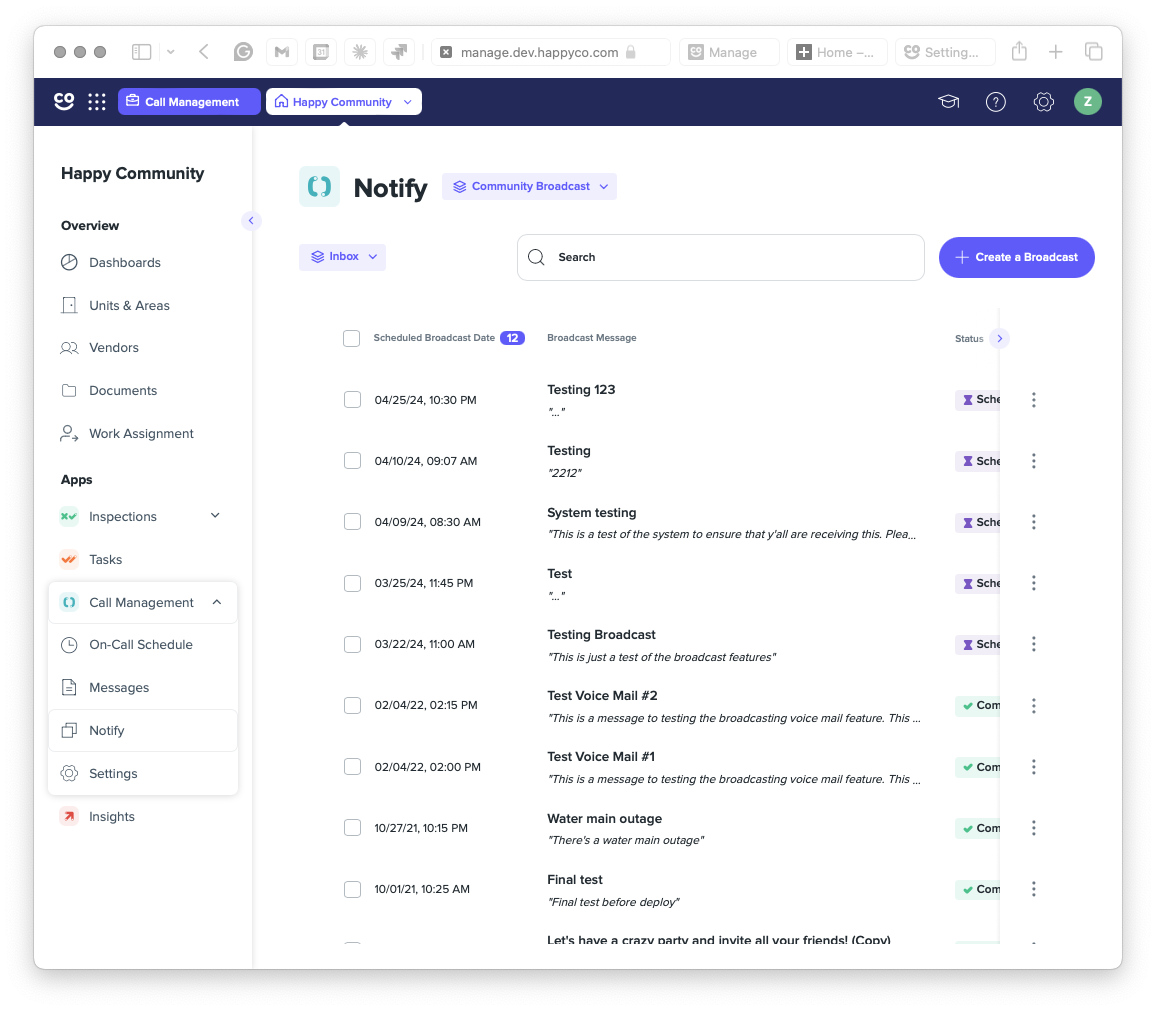Open the help question mark icon
The width and height of the screenshot is (1156, 1011).
tap(995, 102)
